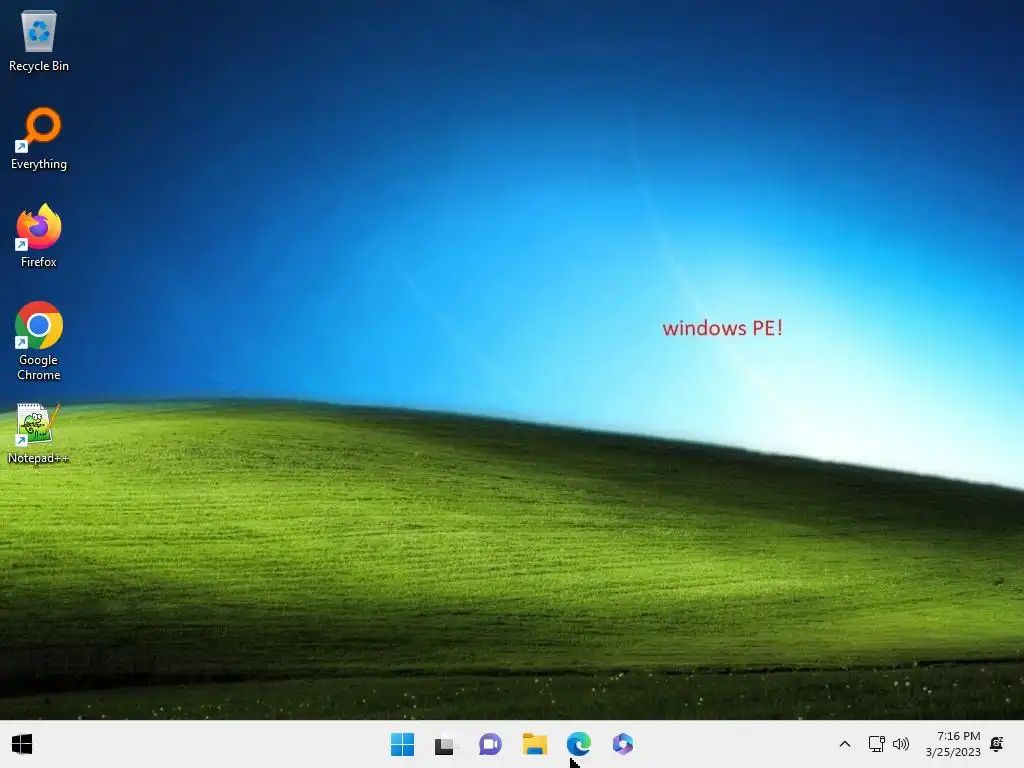
Task: Open the notification bell icon
Action: click(997, 744)
